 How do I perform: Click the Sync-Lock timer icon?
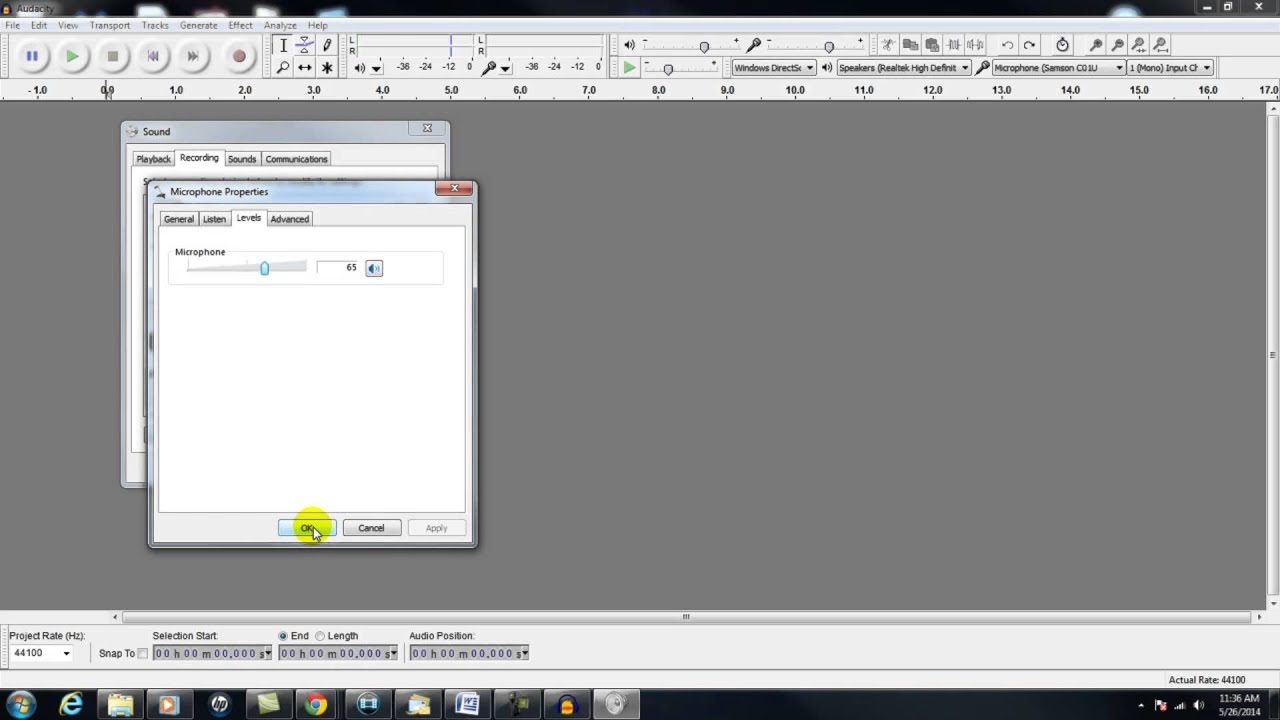1062,45
